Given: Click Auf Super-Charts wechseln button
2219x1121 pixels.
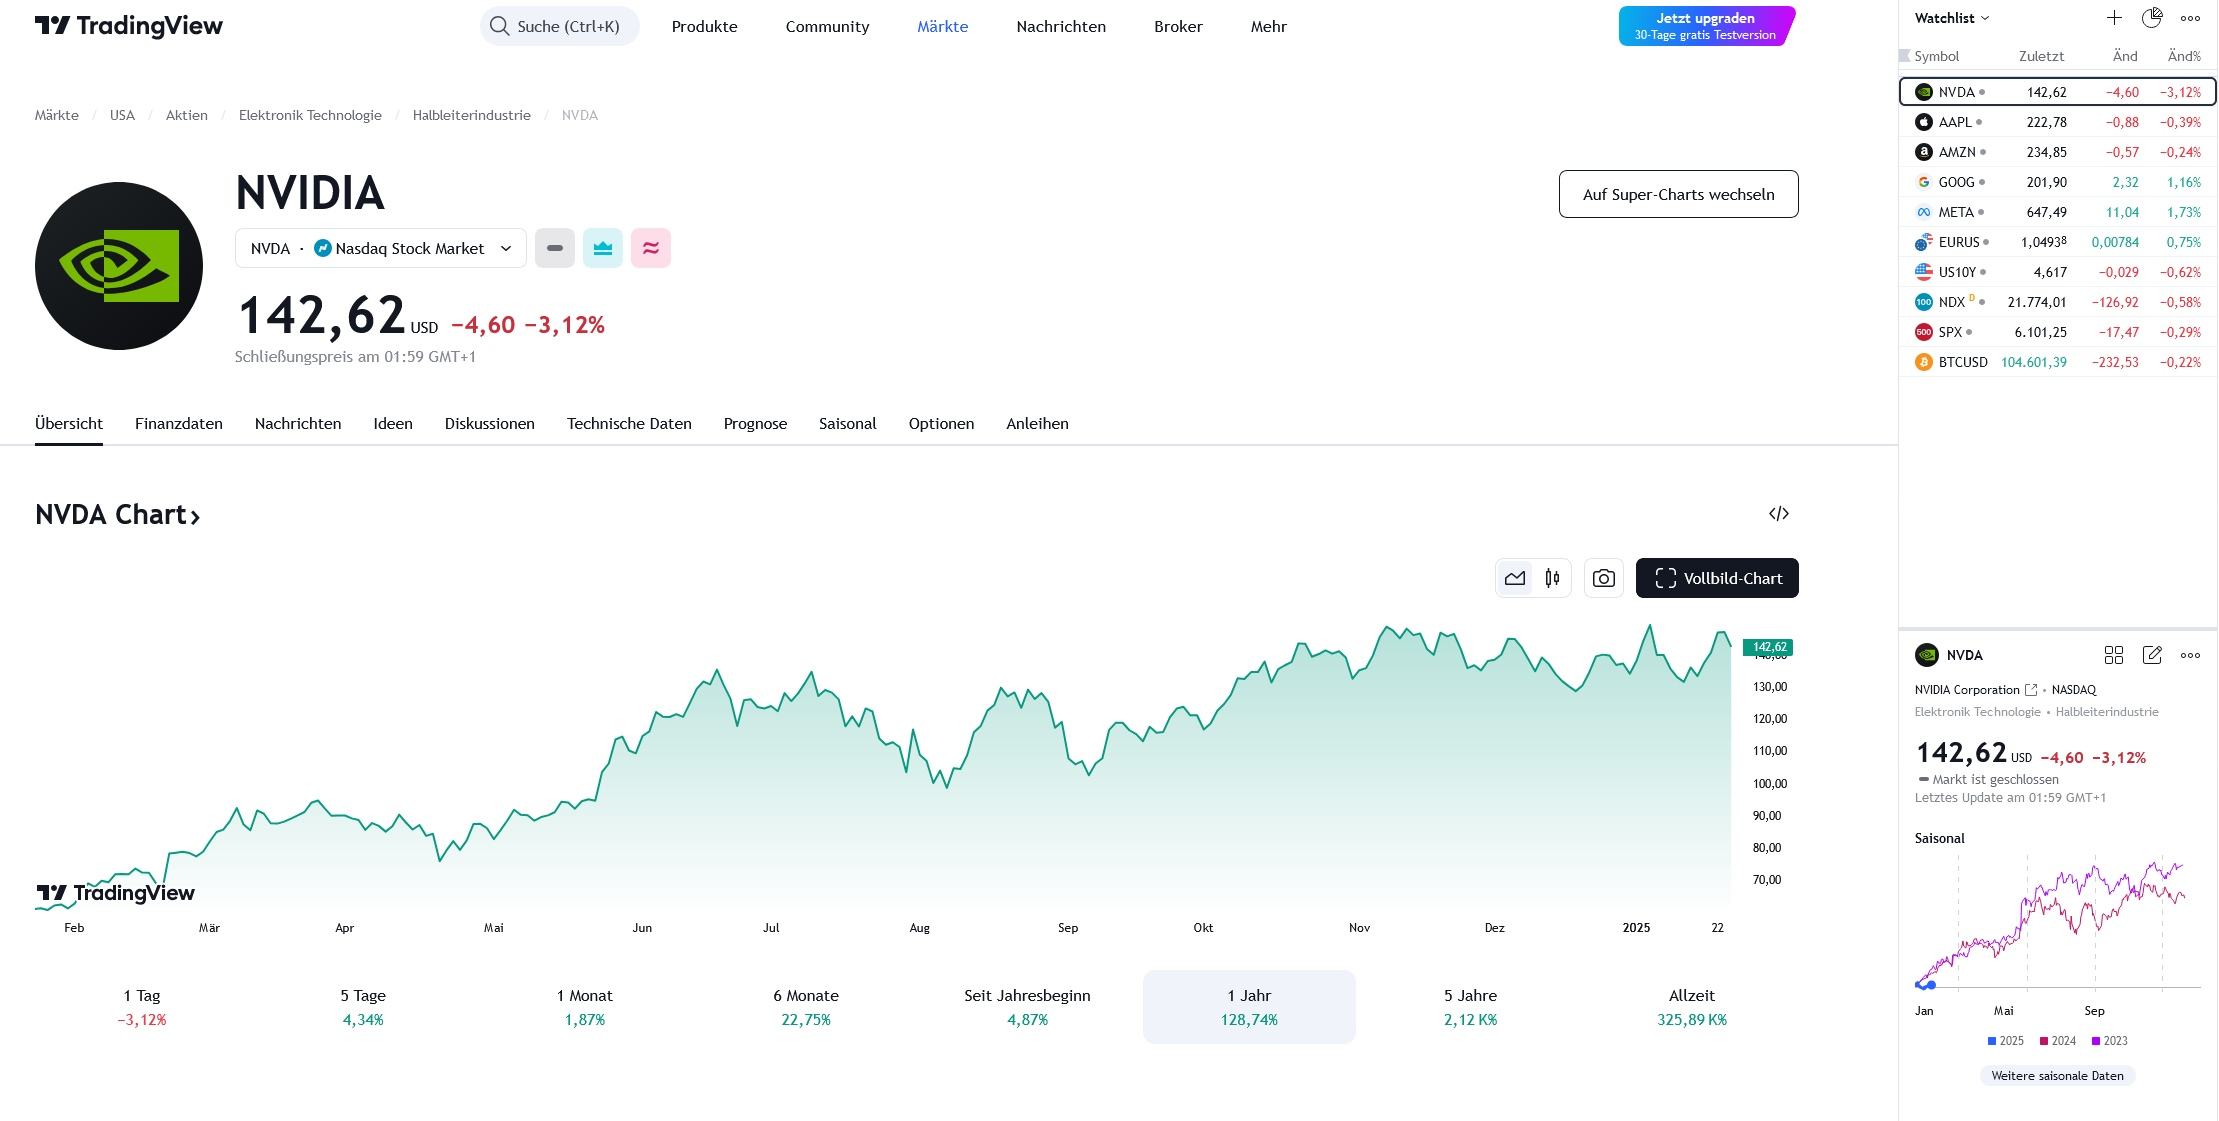Looking at the screenshot, I should 1678,194.
